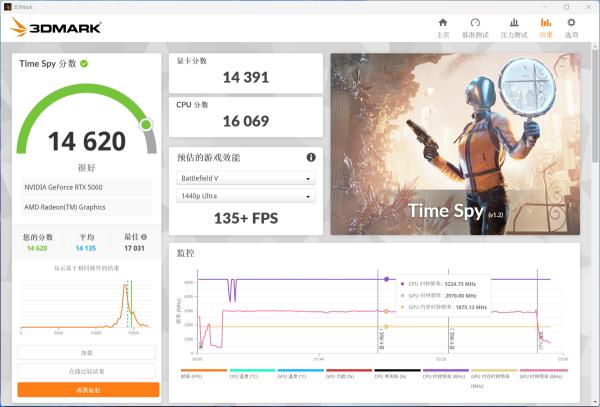
Task: Click the 很好 rating label
Action: tap(86, 168)
